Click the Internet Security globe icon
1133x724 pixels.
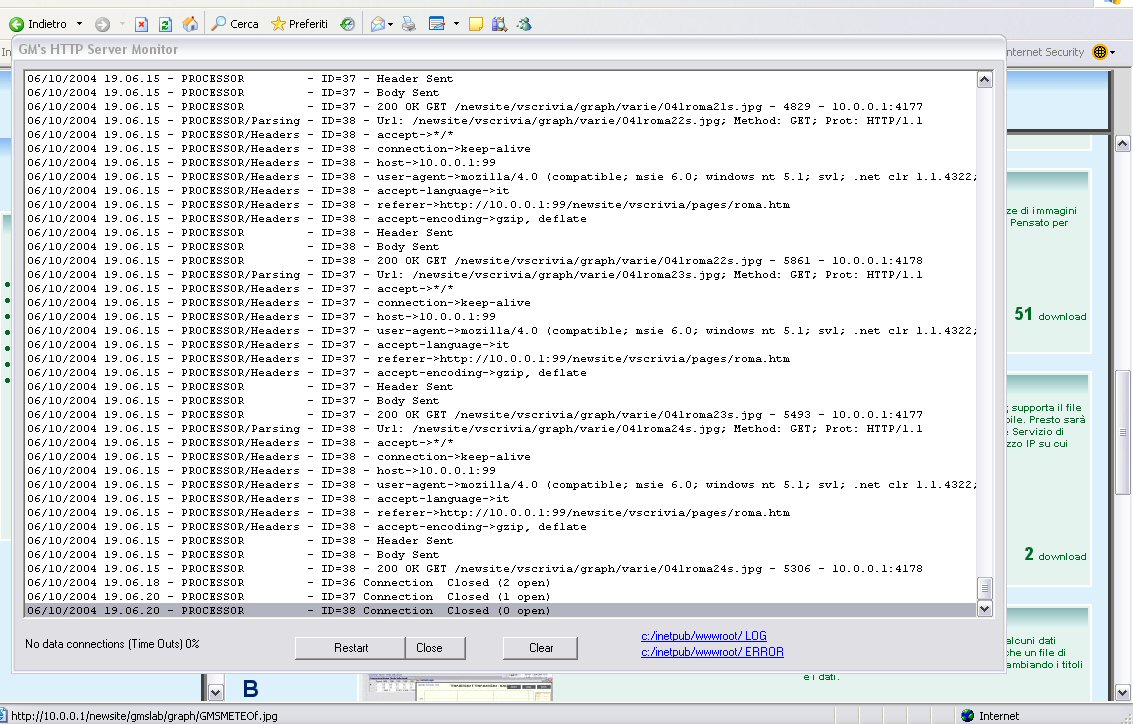coord(1100,52)
